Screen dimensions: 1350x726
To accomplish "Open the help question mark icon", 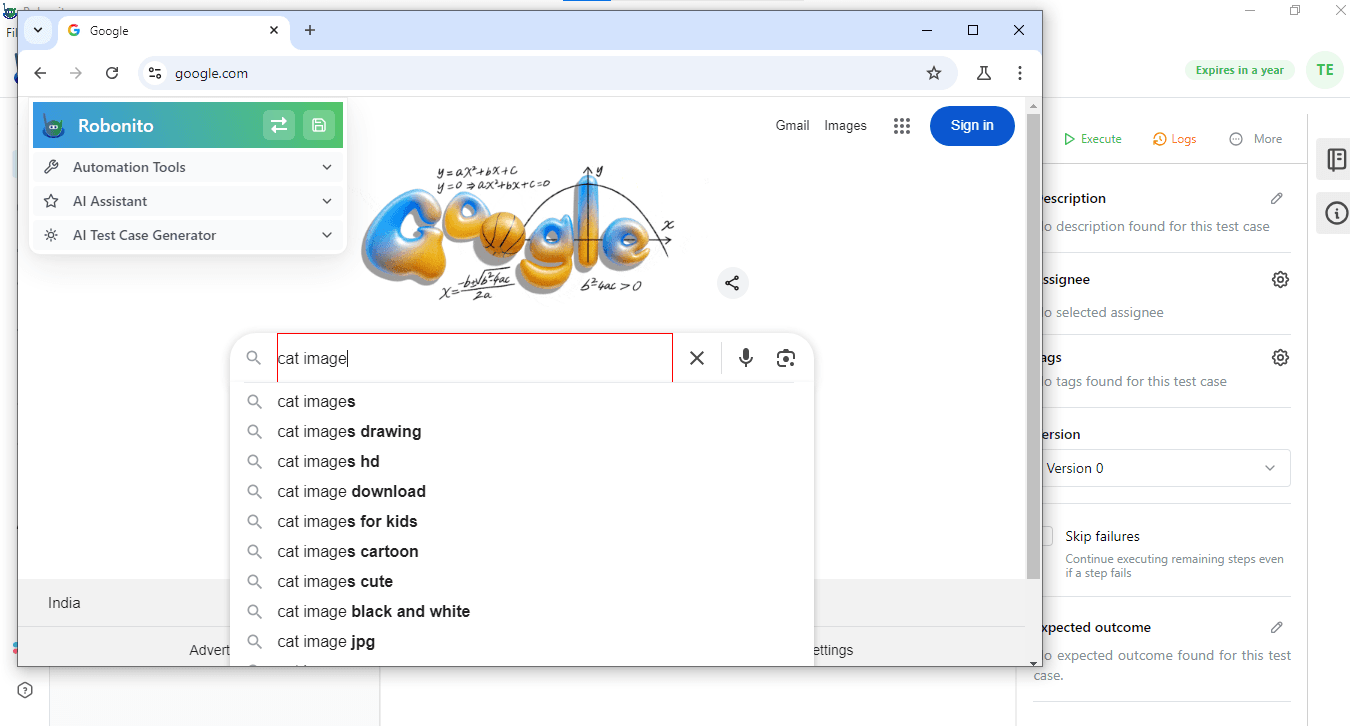I will [x=25, y=690].
